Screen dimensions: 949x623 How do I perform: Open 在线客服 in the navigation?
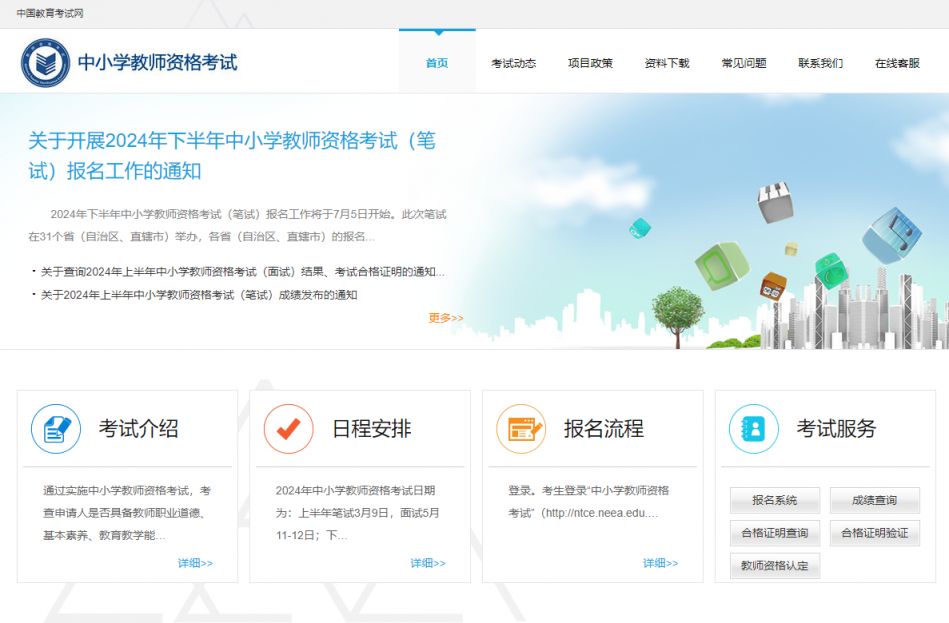pos(898,63)
